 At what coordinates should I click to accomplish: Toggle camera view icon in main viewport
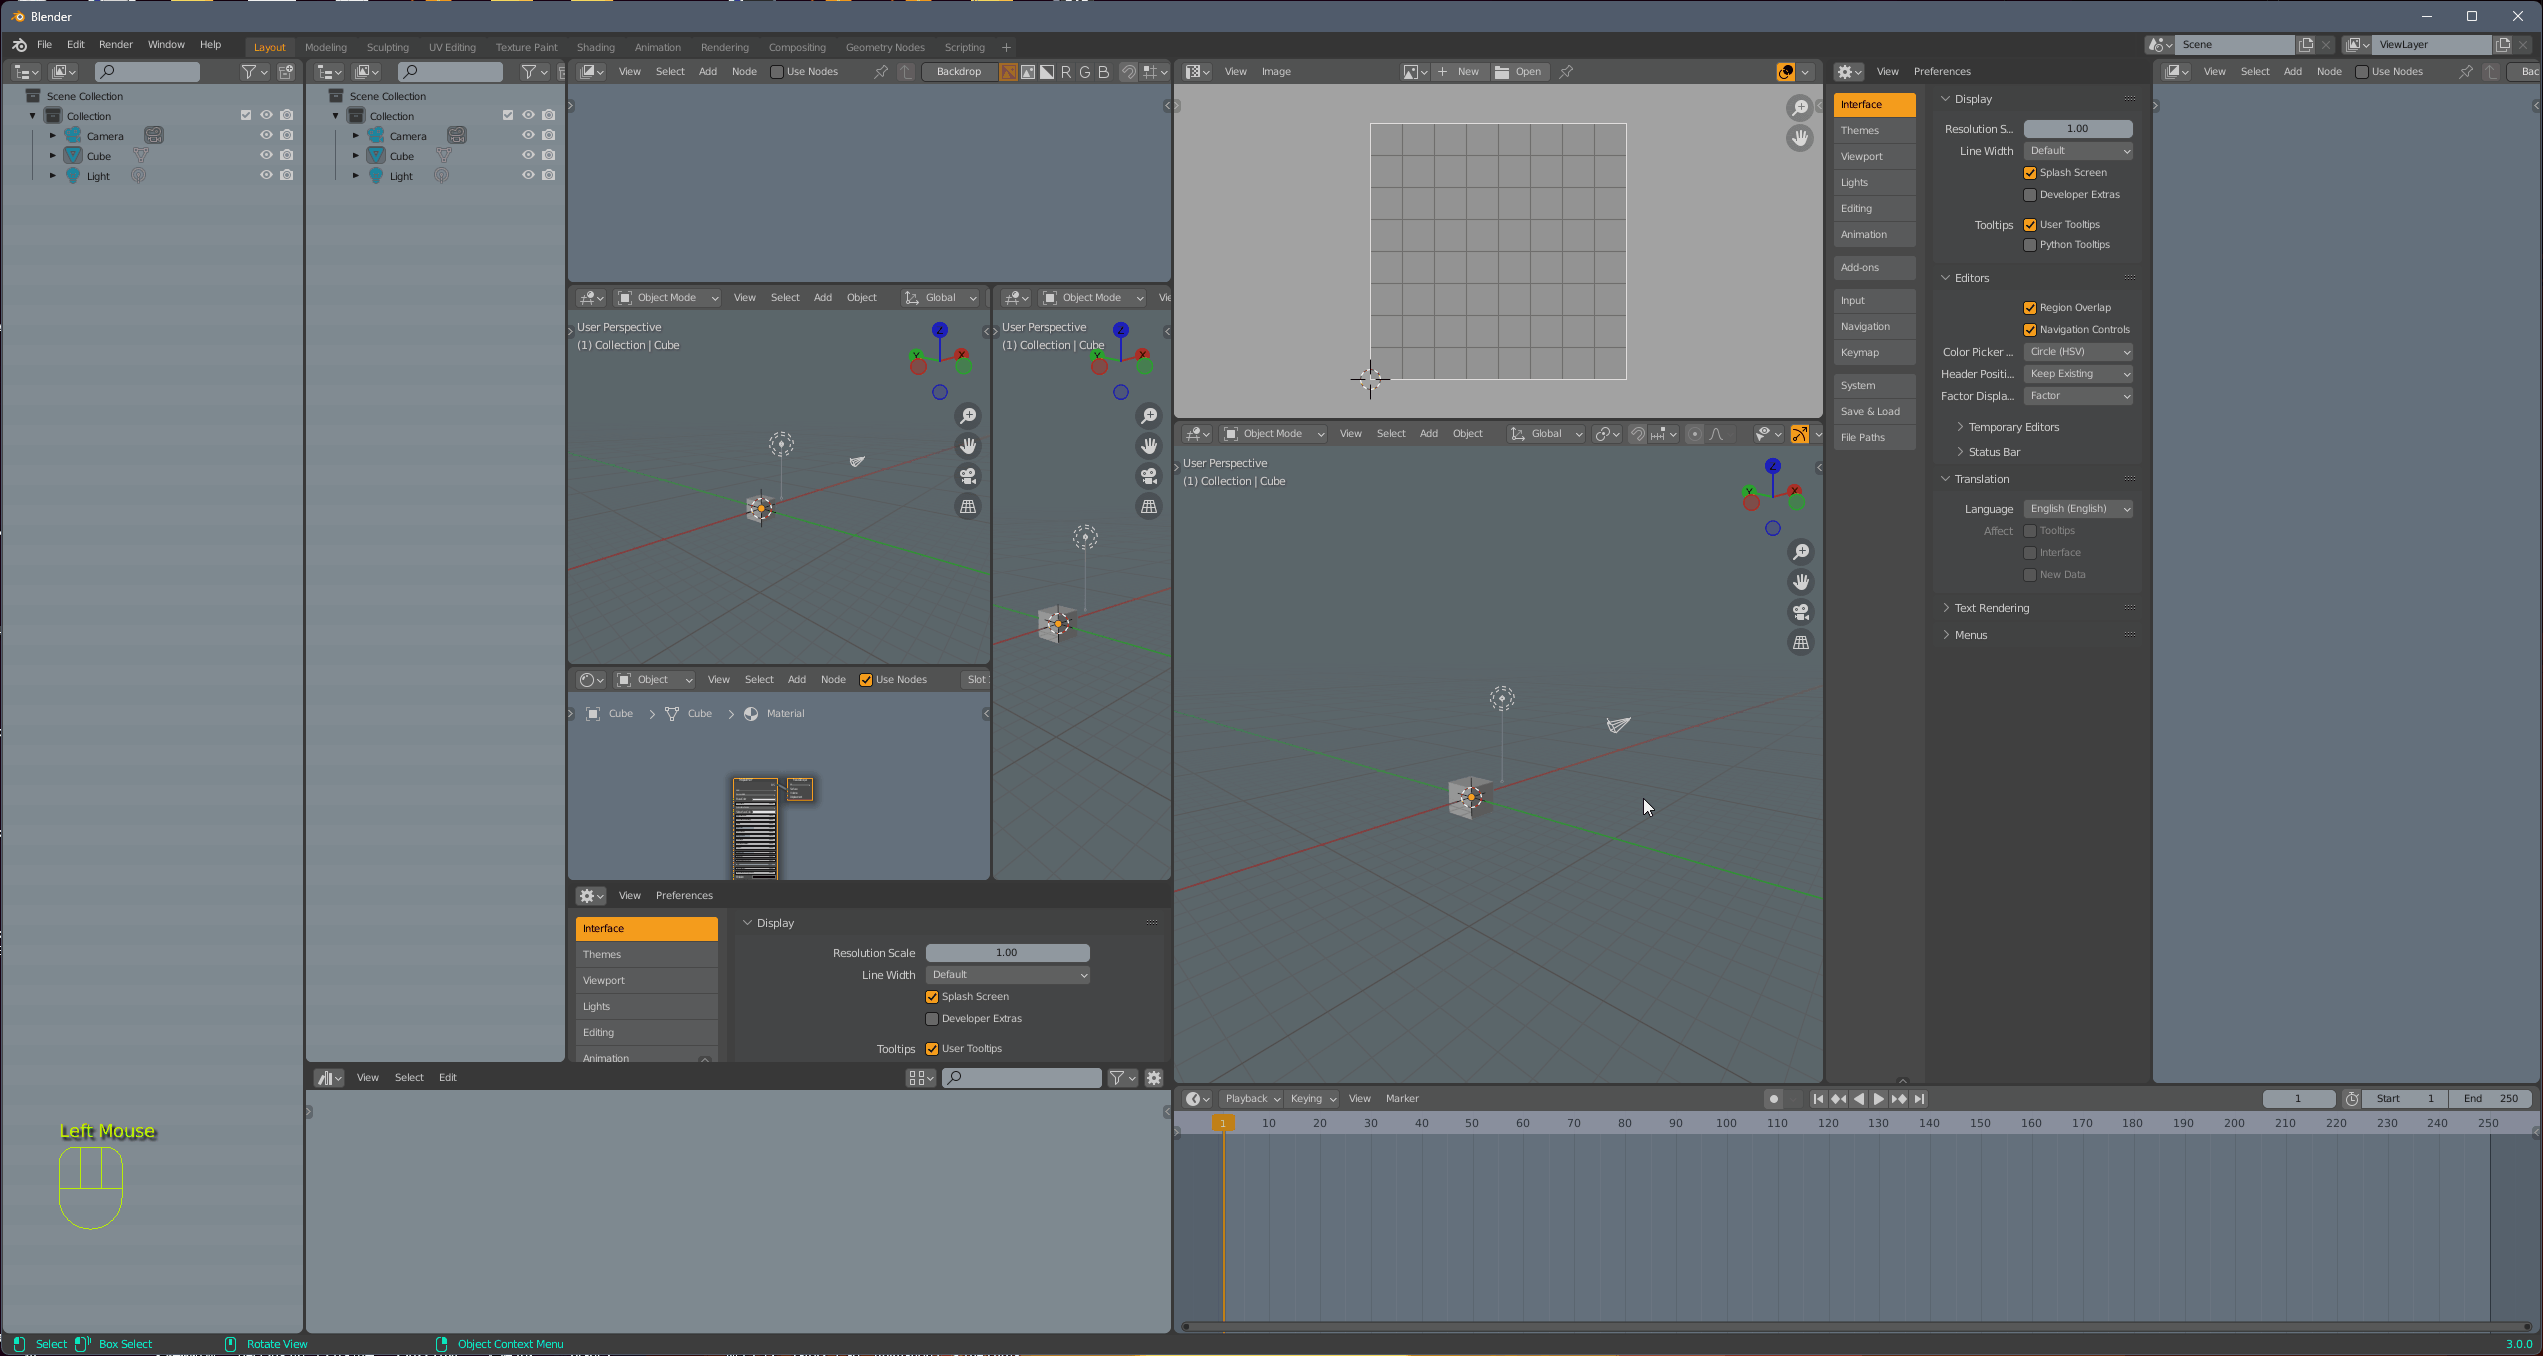click(1800, 612)
